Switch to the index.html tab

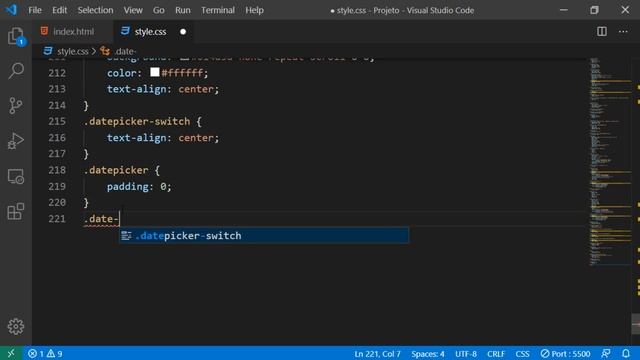tap(73, 31)
